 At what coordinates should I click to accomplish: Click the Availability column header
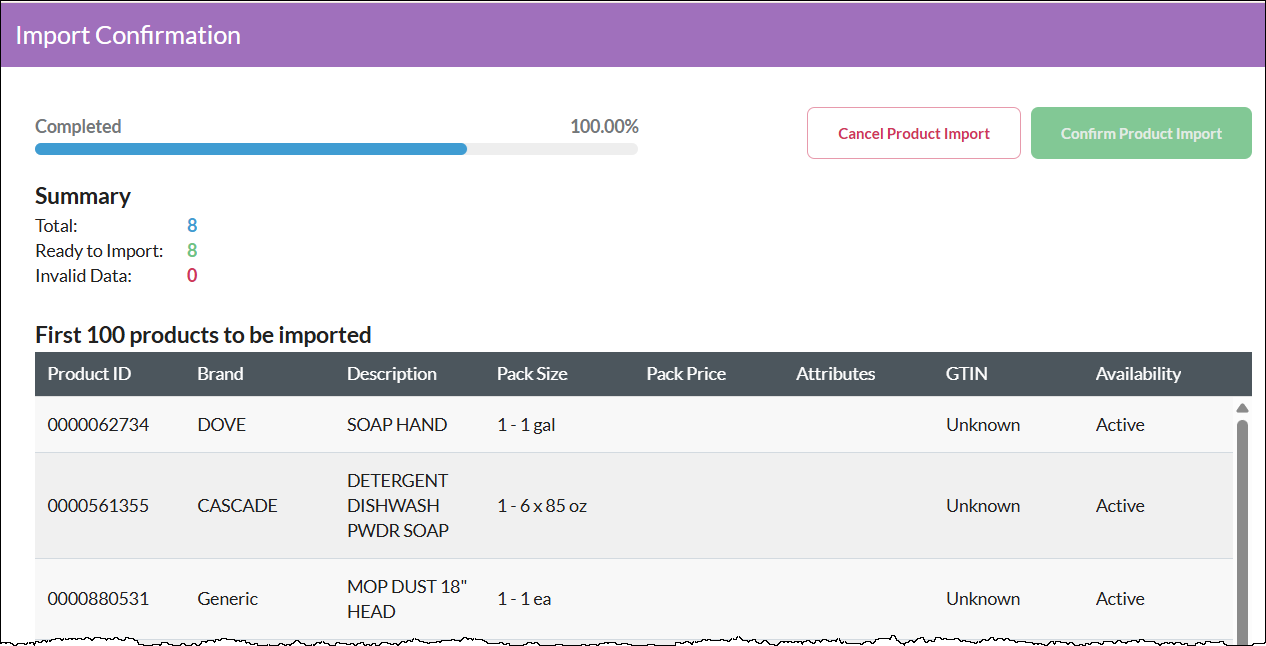pyautogui.click(x=1138, y=374)
